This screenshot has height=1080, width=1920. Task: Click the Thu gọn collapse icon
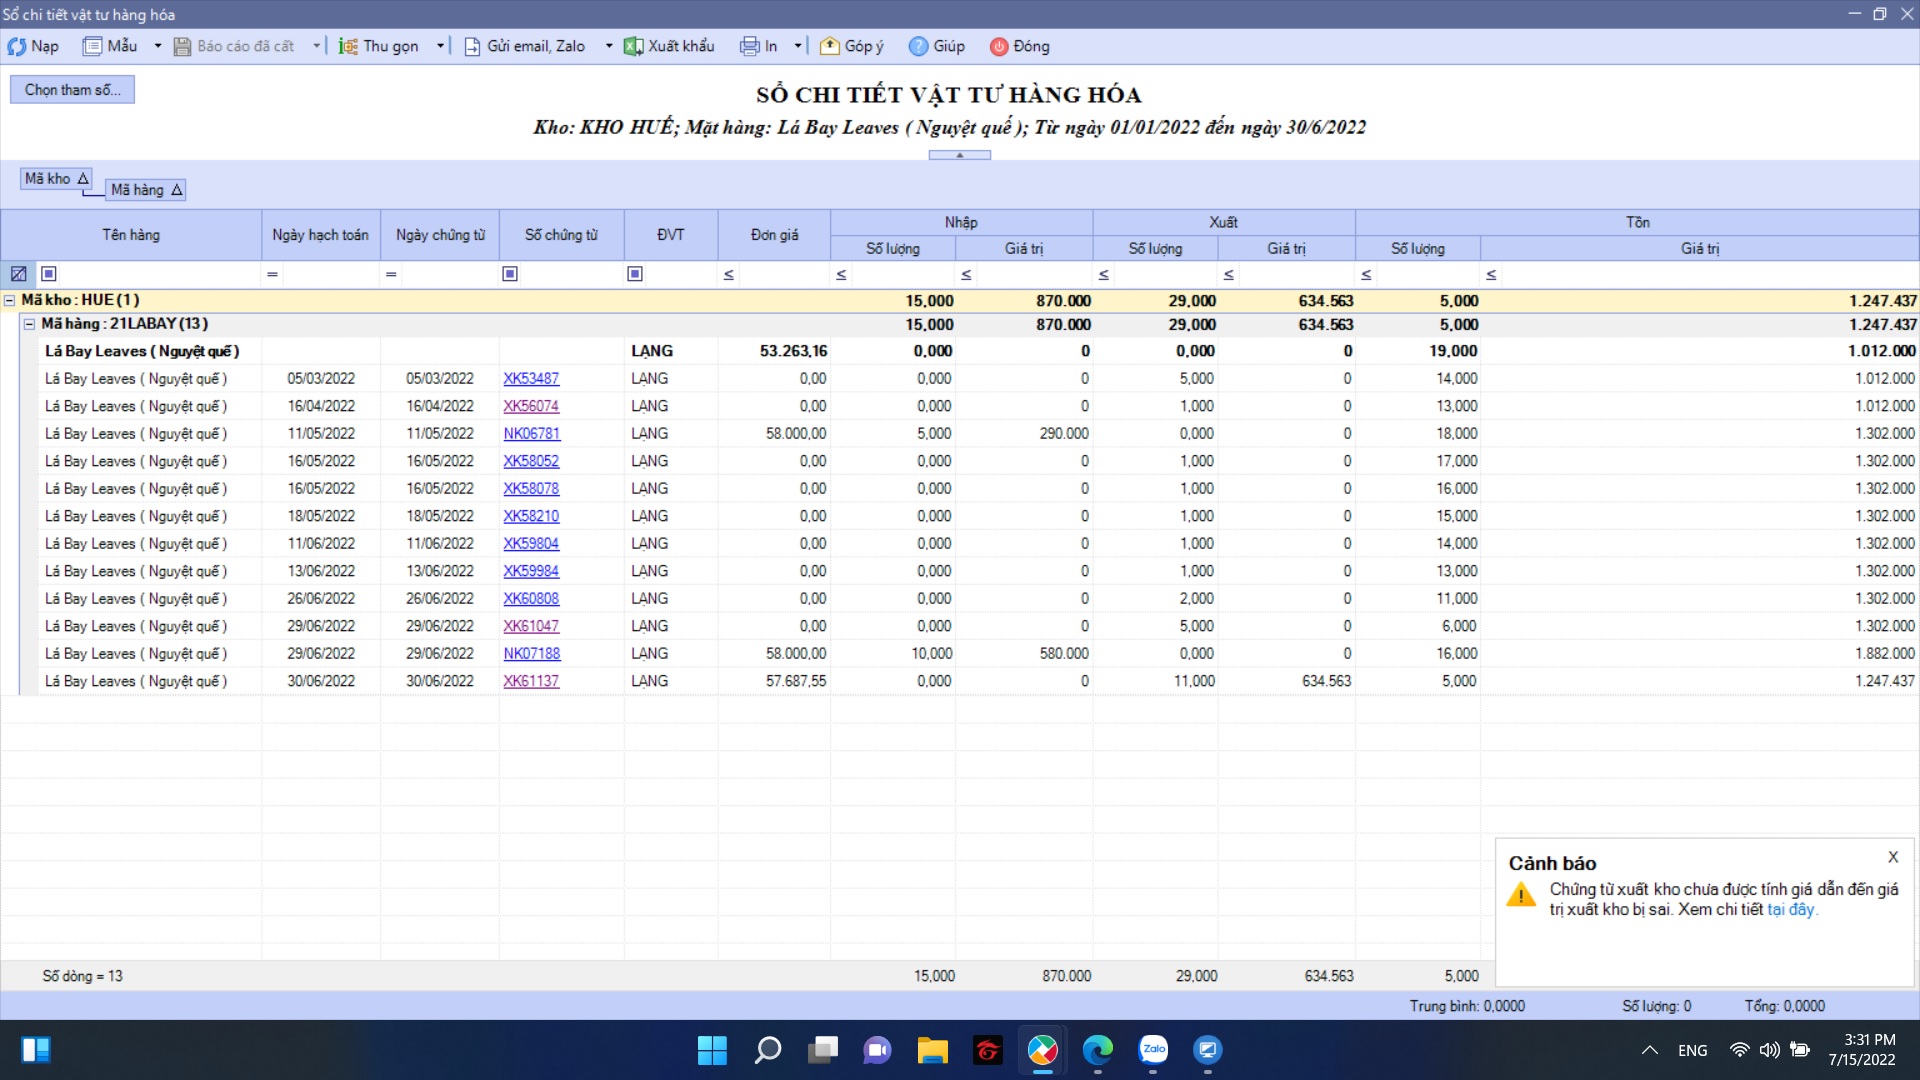[348, 46]
